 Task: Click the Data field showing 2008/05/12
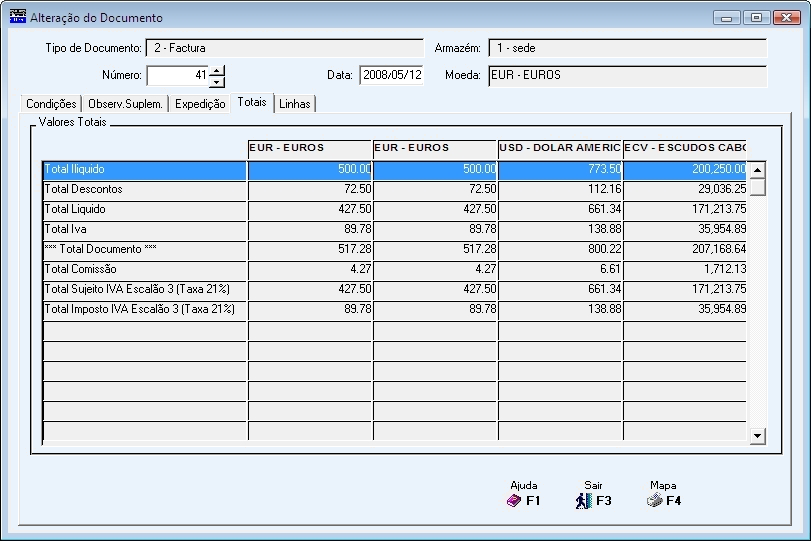[392, 76]
